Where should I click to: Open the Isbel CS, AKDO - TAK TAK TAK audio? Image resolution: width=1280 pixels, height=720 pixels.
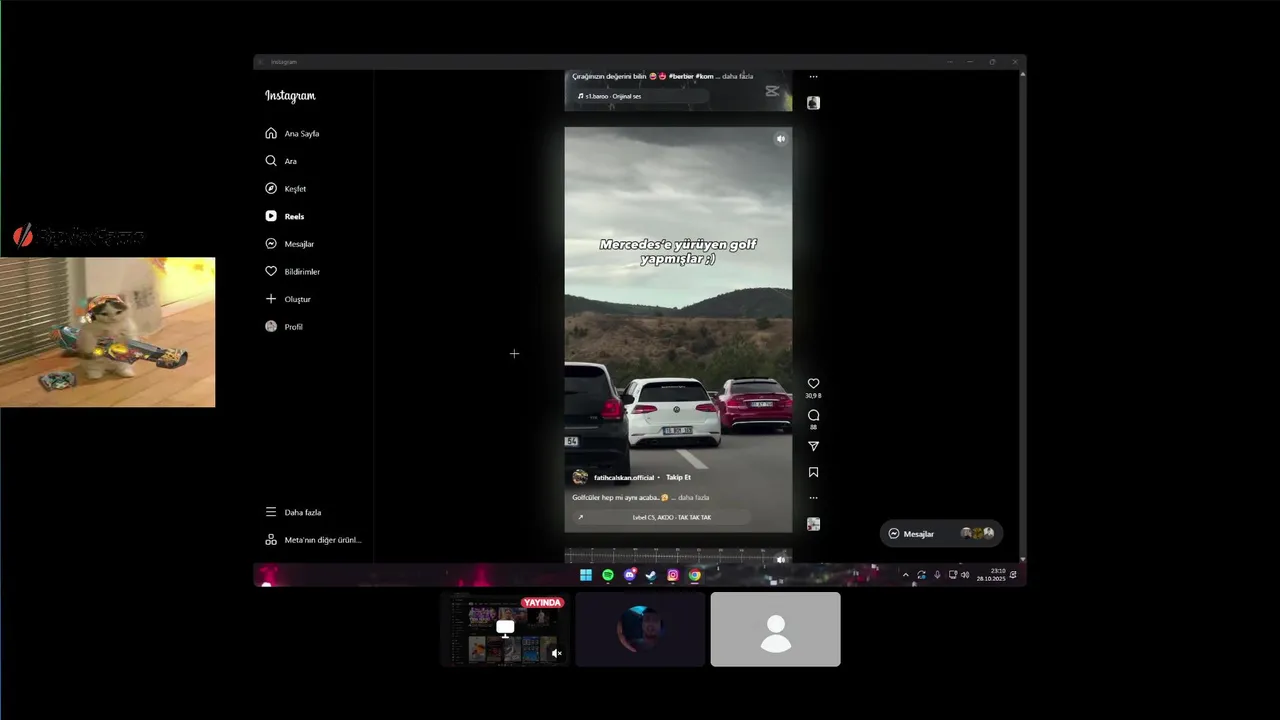pos(660,517)
